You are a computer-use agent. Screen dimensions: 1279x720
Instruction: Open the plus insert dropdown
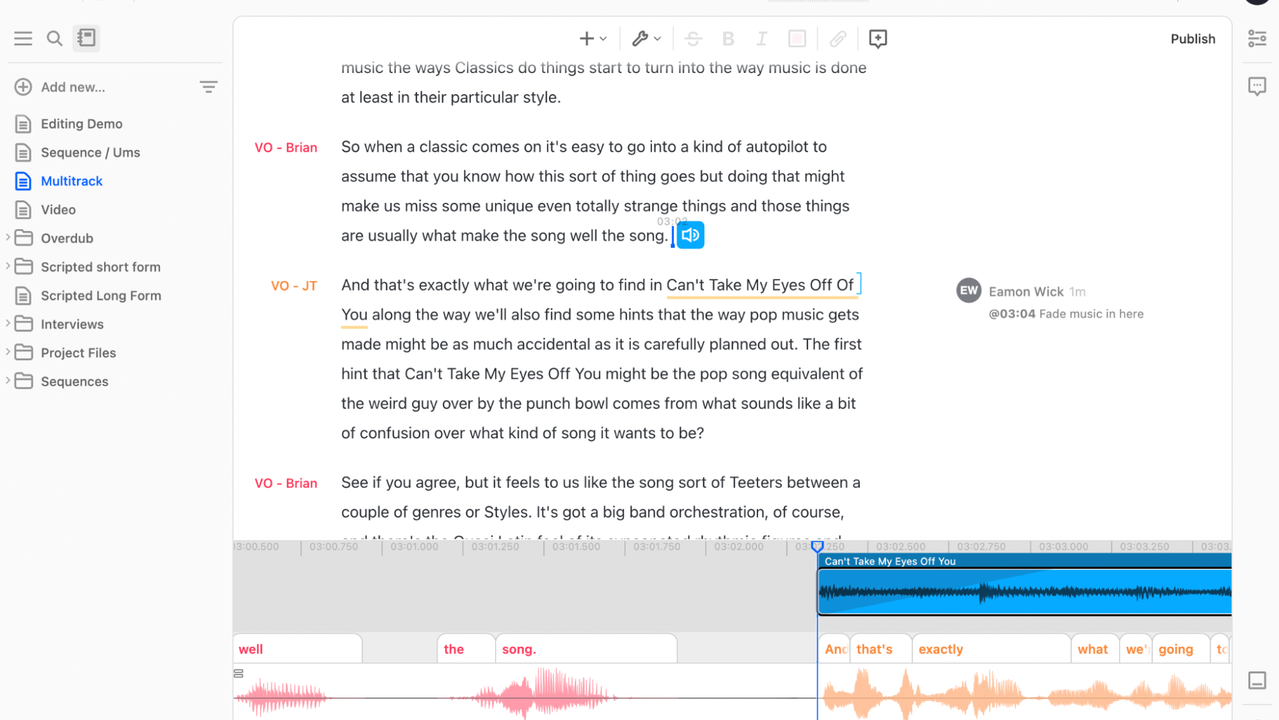[x=592, y=39]
